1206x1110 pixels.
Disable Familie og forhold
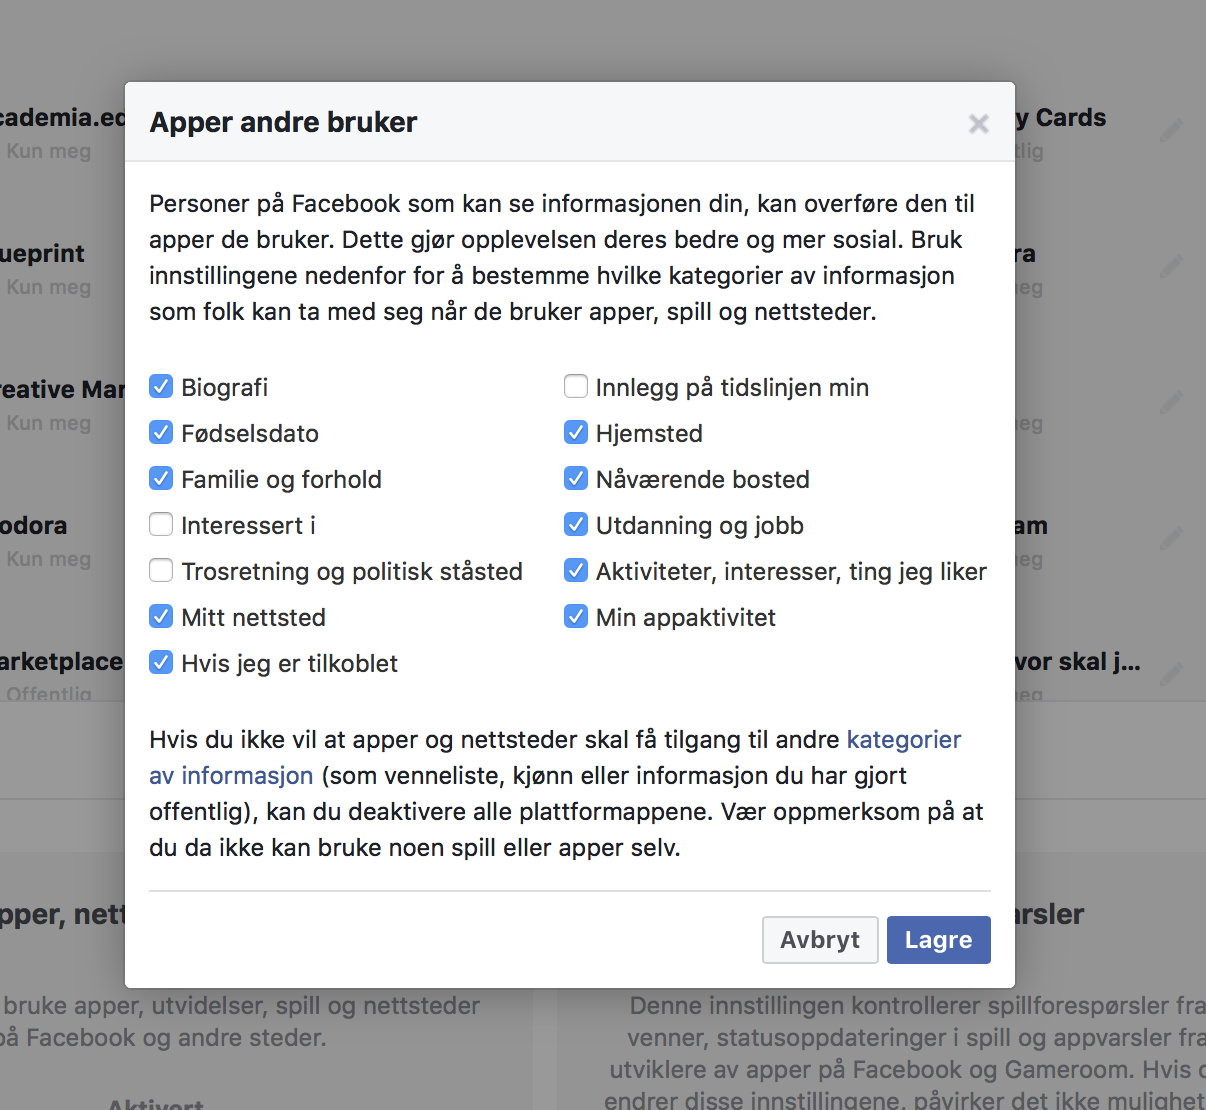tap(161, 478)
